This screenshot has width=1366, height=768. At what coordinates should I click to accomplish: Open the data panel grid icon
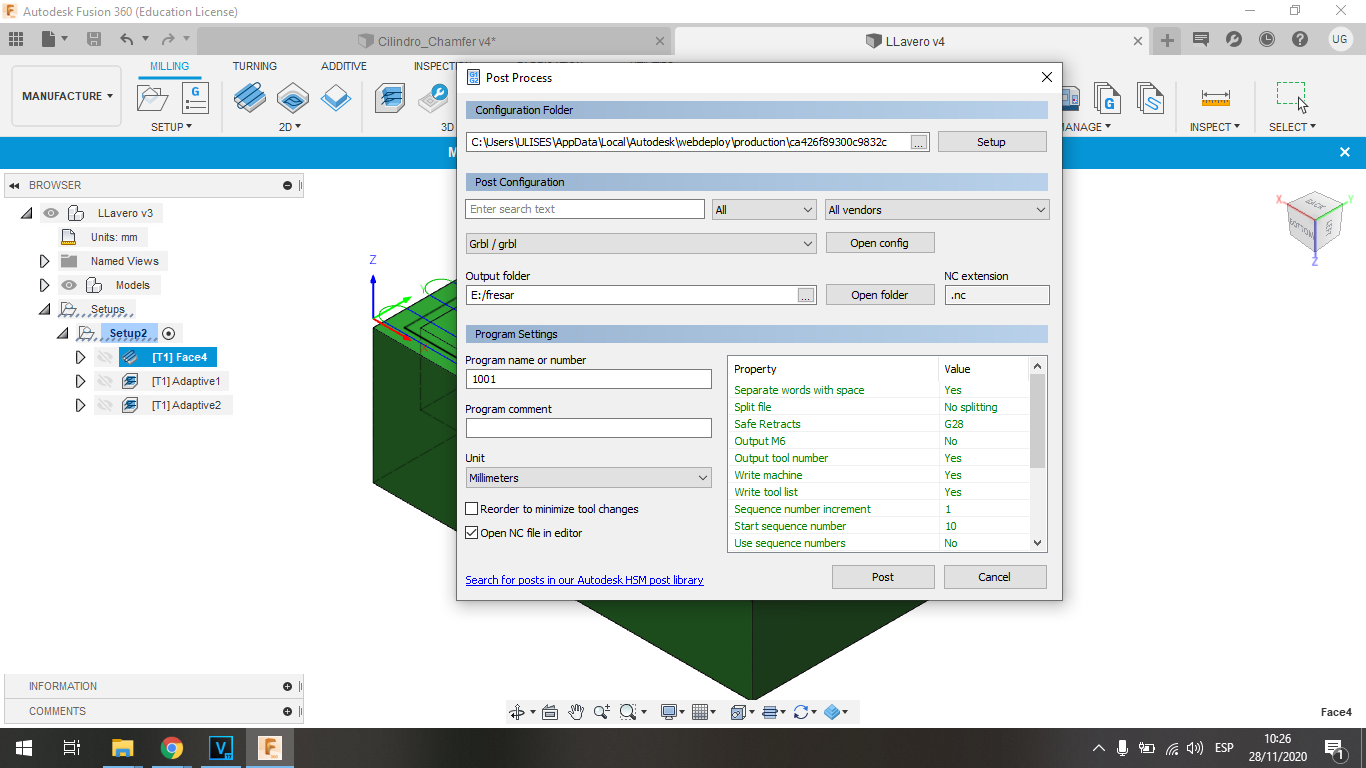pos(16,40)
